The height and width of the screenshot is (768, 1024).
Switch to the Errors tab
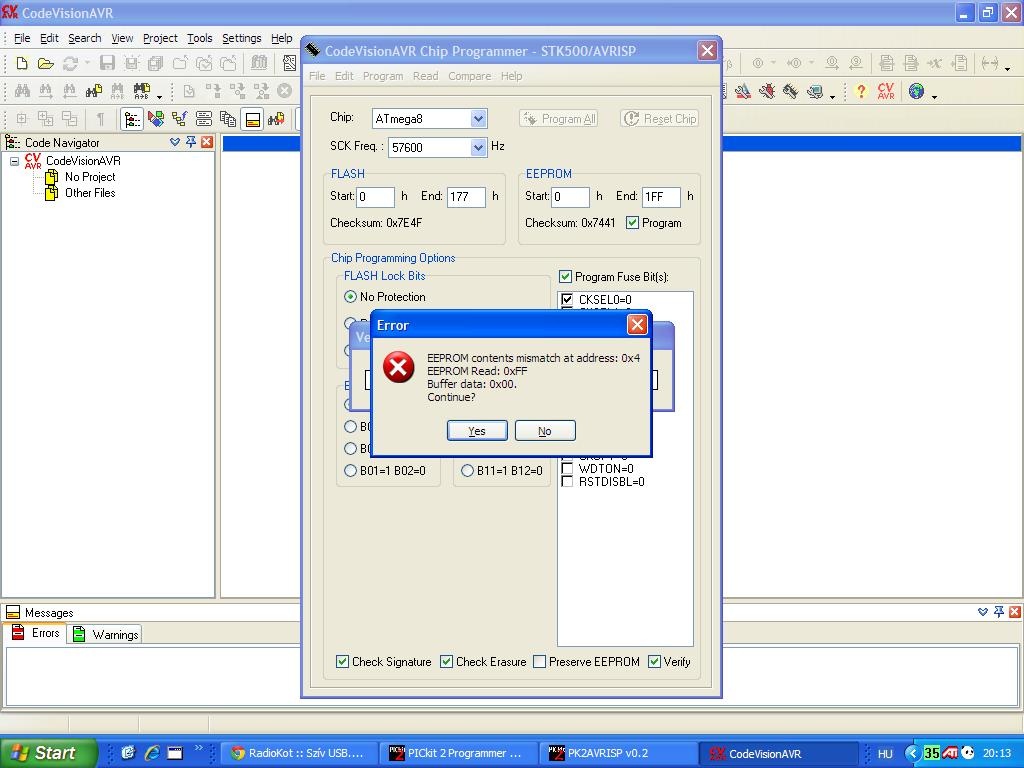coord(36,633)
